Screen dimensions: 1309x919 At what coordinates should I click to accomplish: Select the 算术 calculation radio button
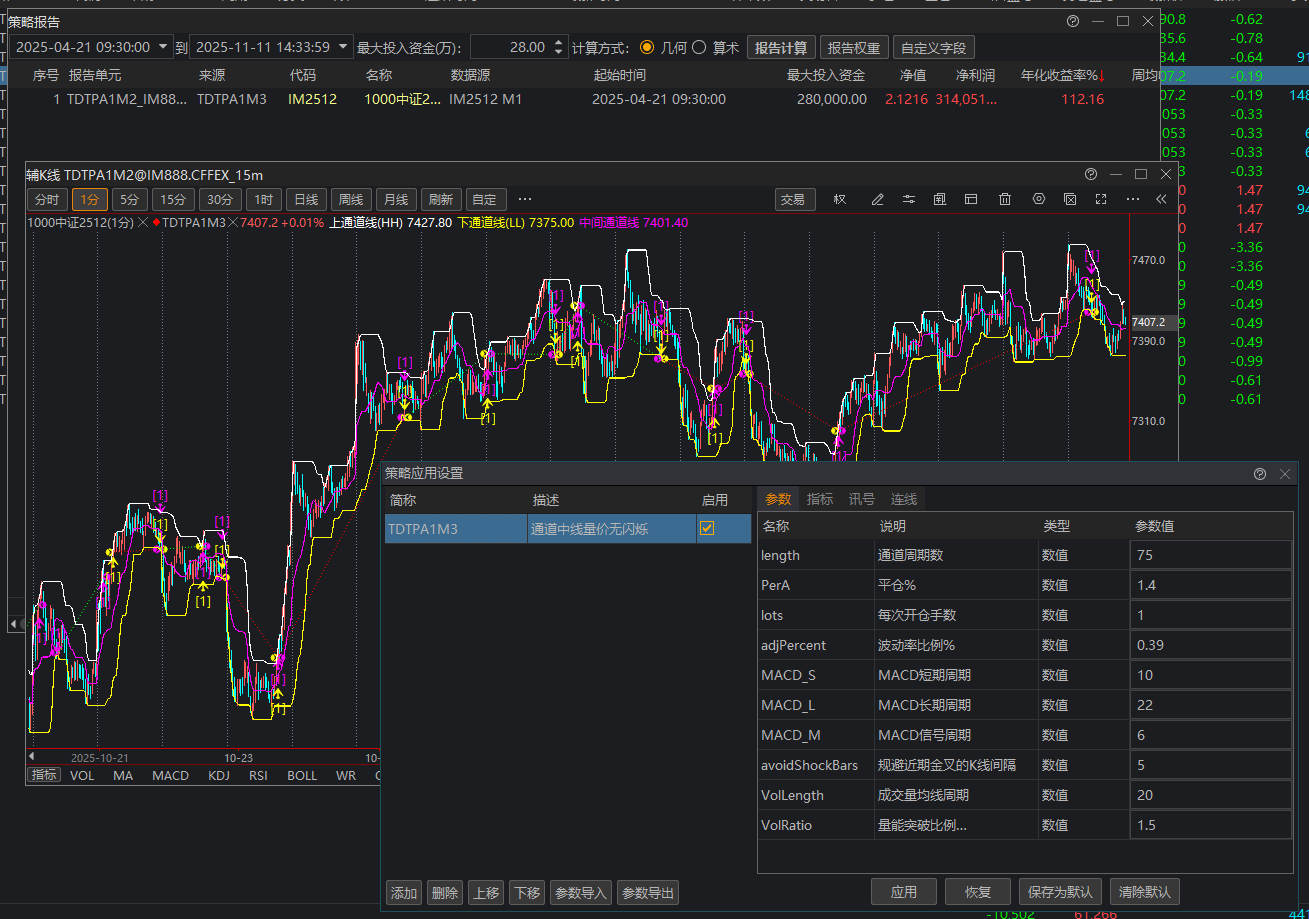[x=699, y=47]
